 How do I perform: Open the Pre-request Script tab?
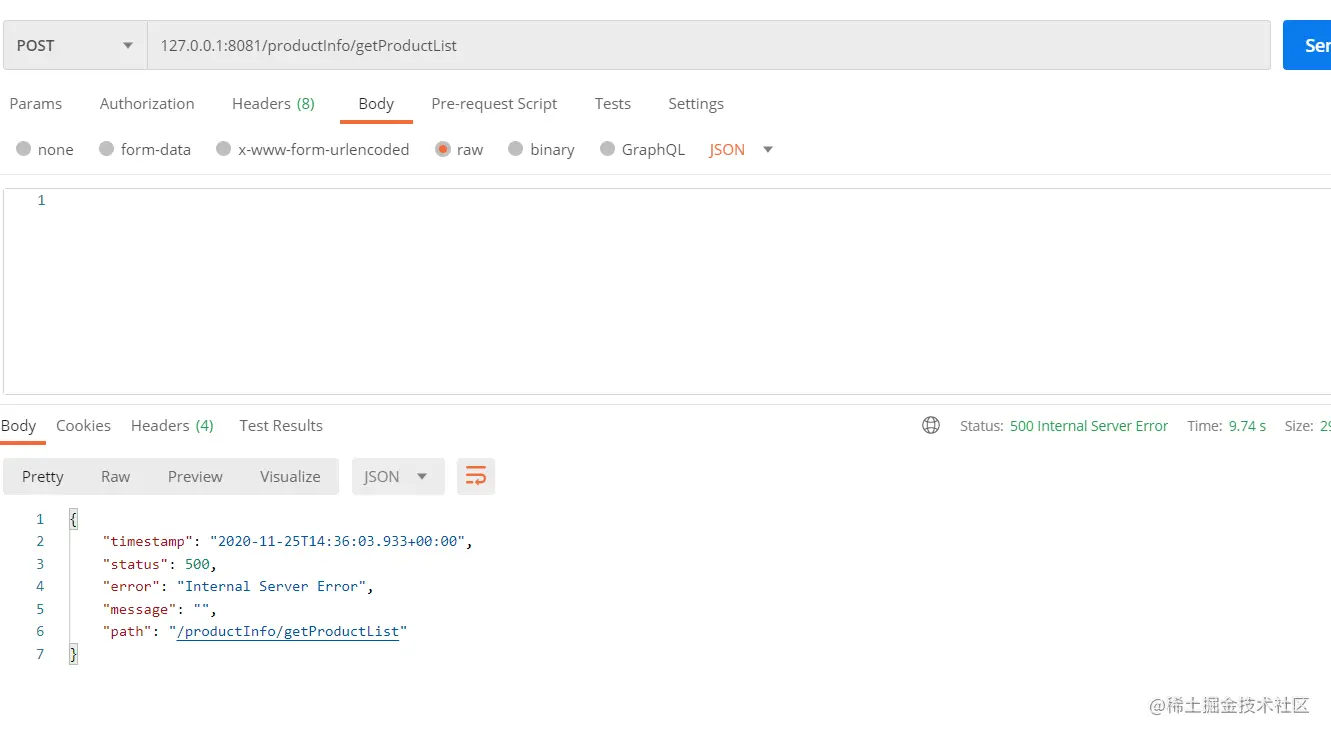(x=494, y=103)
